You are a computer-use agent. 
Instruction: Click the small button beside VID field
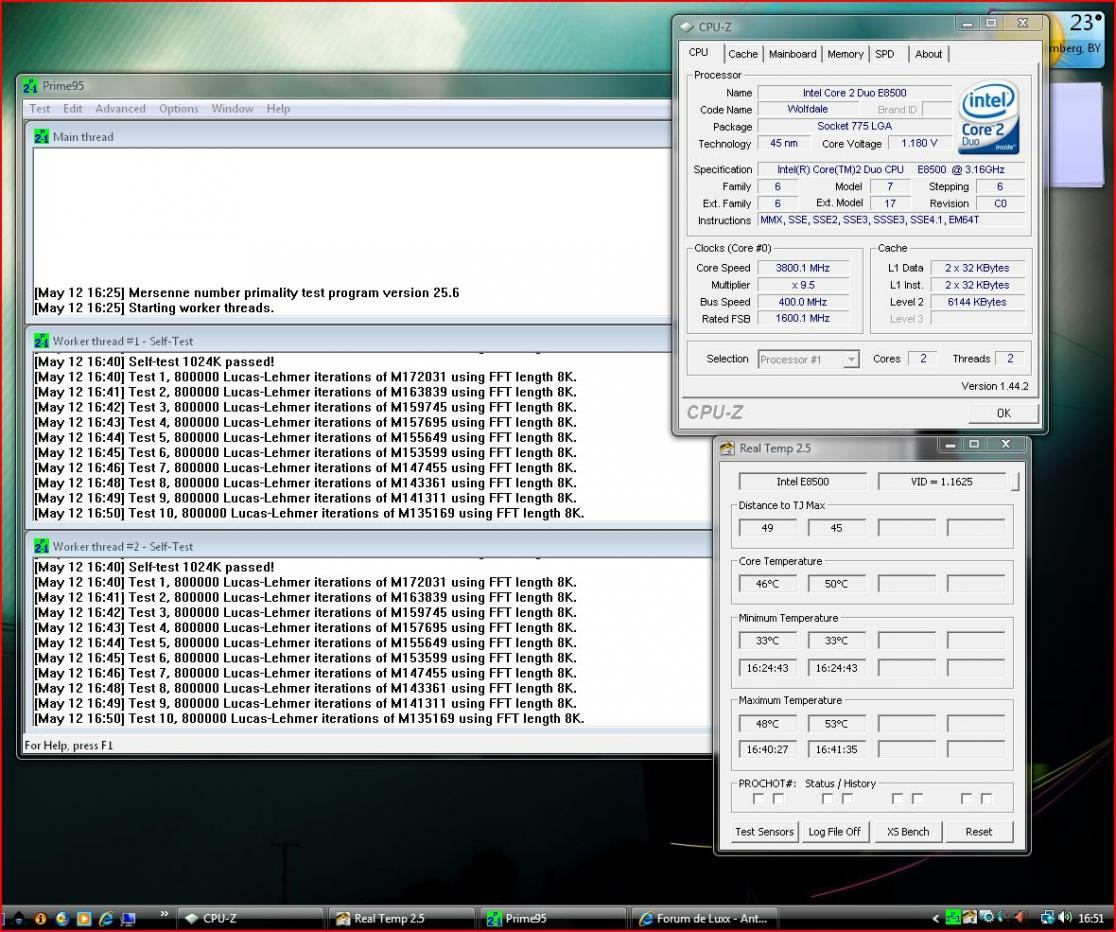[1016, 482]
